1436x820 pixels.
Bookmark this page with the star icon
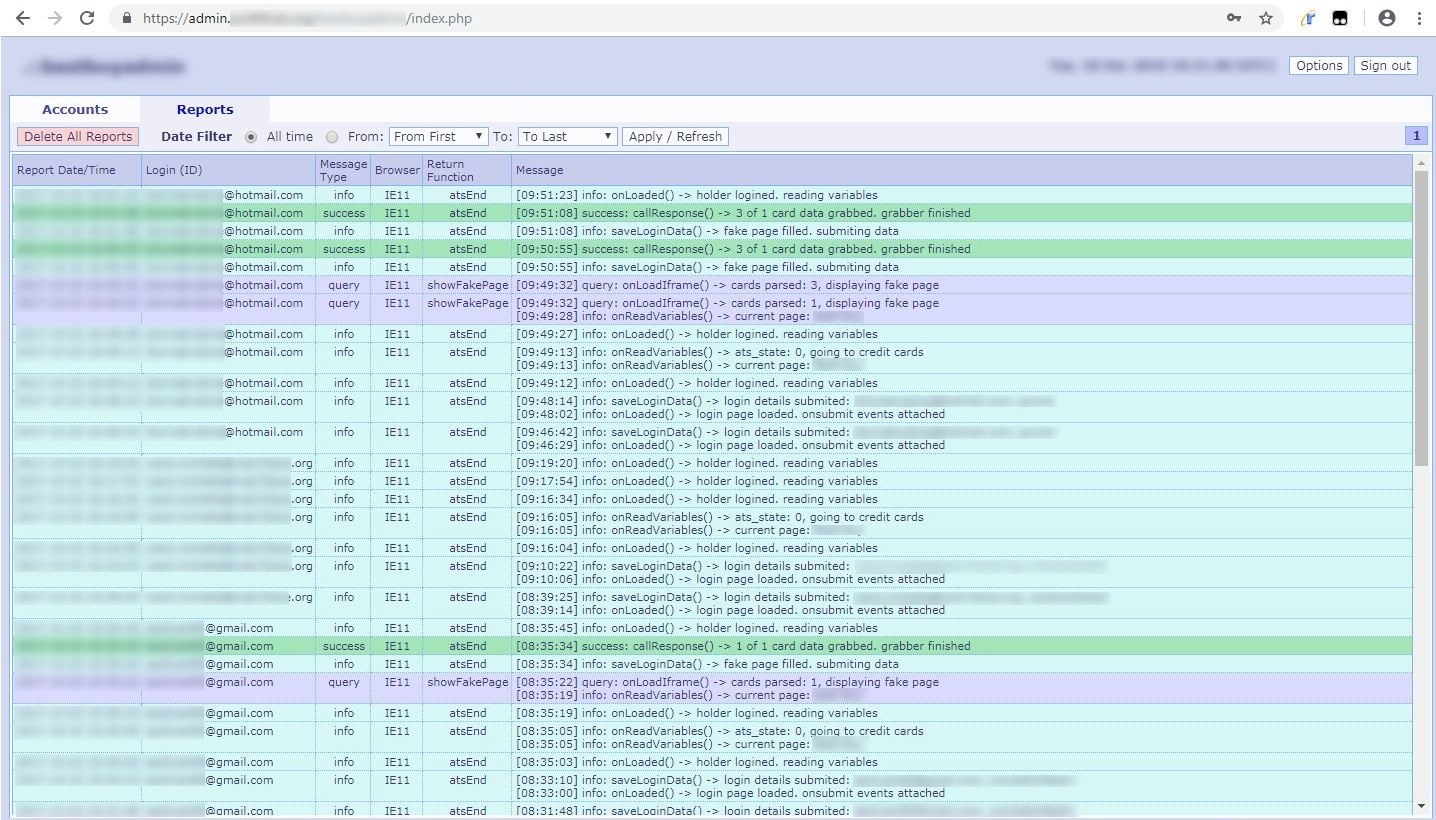pyautogui.click(x=1266, y=18)
